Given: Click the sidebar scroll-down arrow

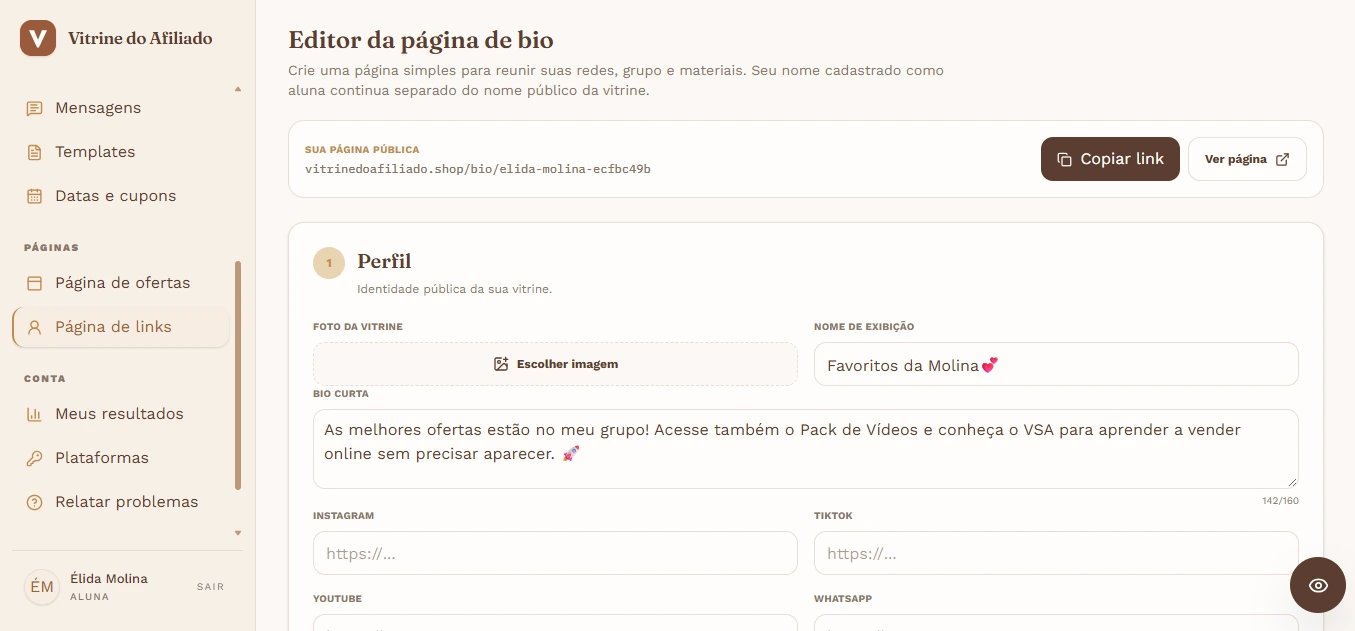Looking at the screenshot, I should point(238,533).
